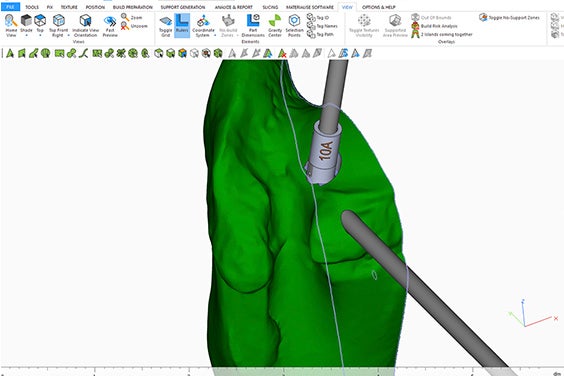The height and width of the screenshot is (376, 564).
Task: Click the XYZ axis indicator in viewport
Action: pyautogui.click(x=533, y=313)
